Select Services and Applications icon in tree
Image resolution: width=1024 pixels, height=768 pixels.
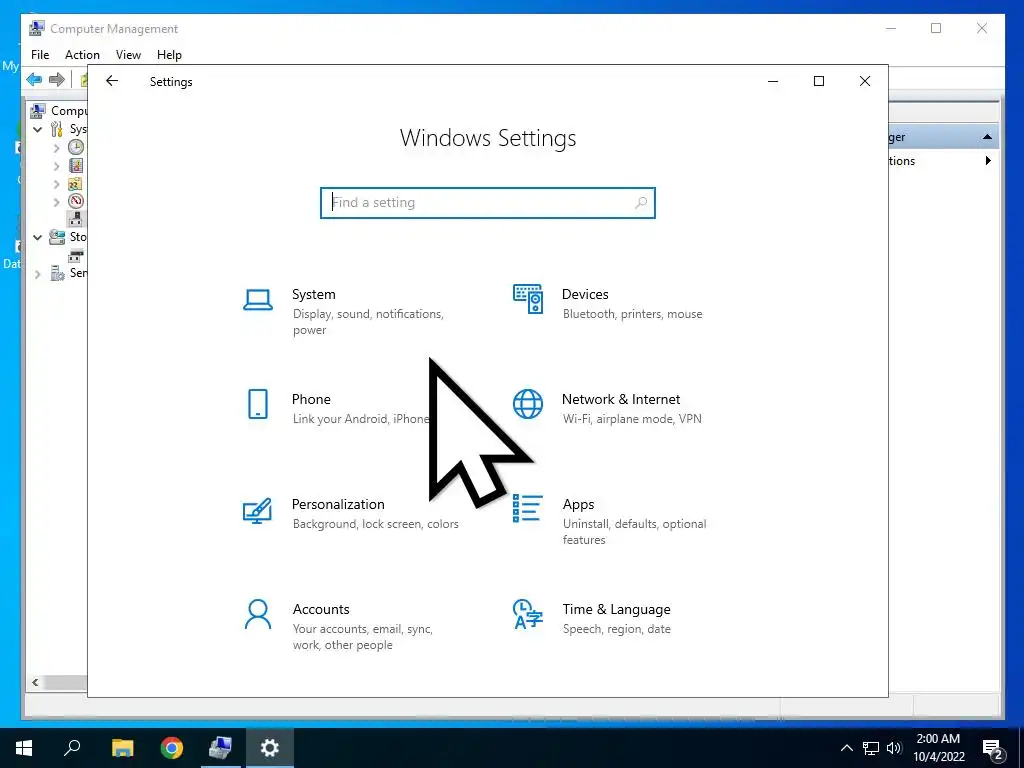click(x=57, y=273)
